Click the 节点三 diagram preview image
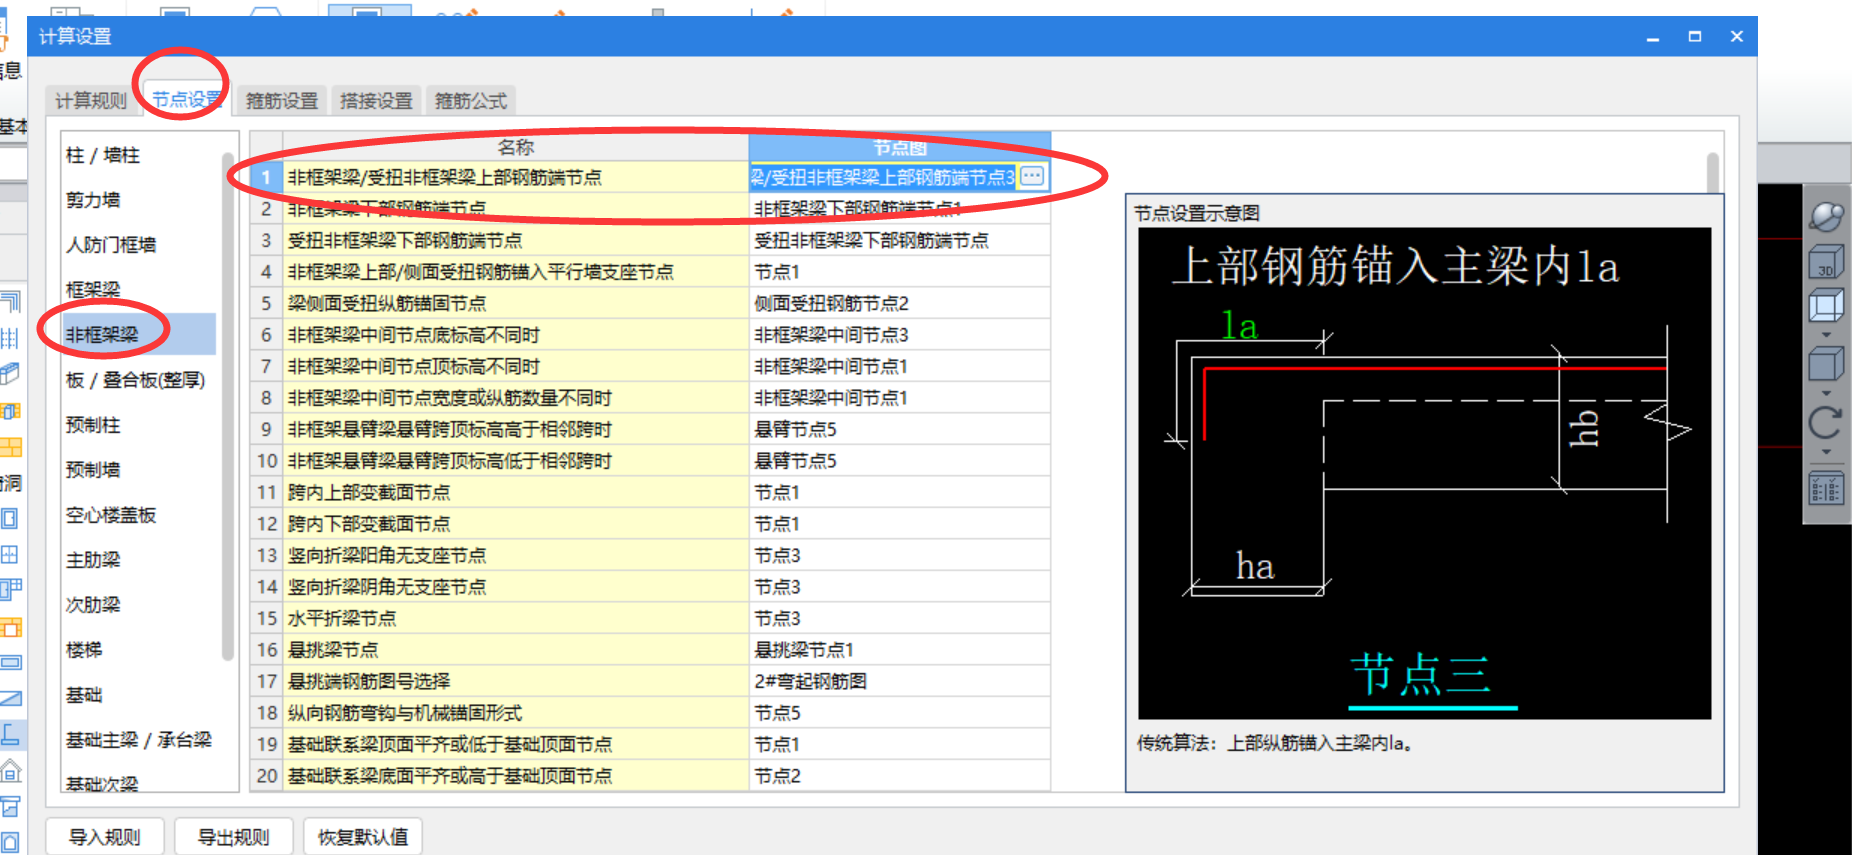This screenshot has width=1852, height=855. tap(1424, 473)
